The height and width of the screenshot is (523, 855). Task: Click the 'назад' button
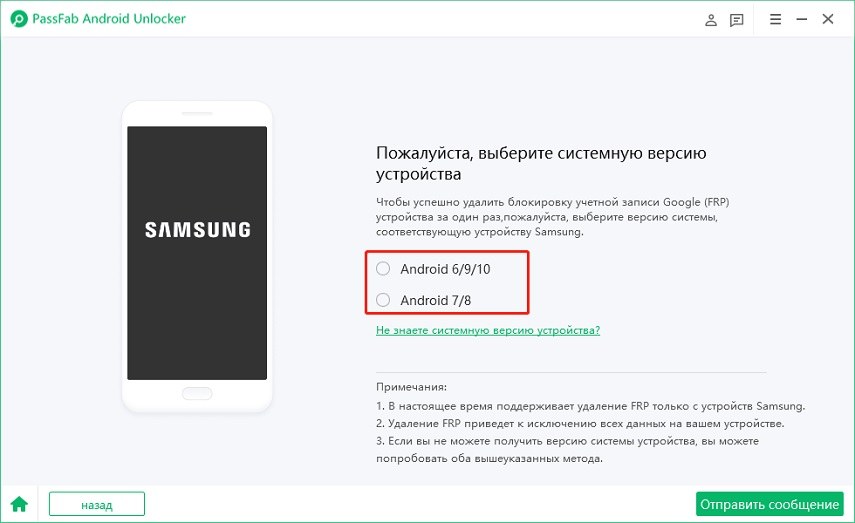tap(97, 504)
